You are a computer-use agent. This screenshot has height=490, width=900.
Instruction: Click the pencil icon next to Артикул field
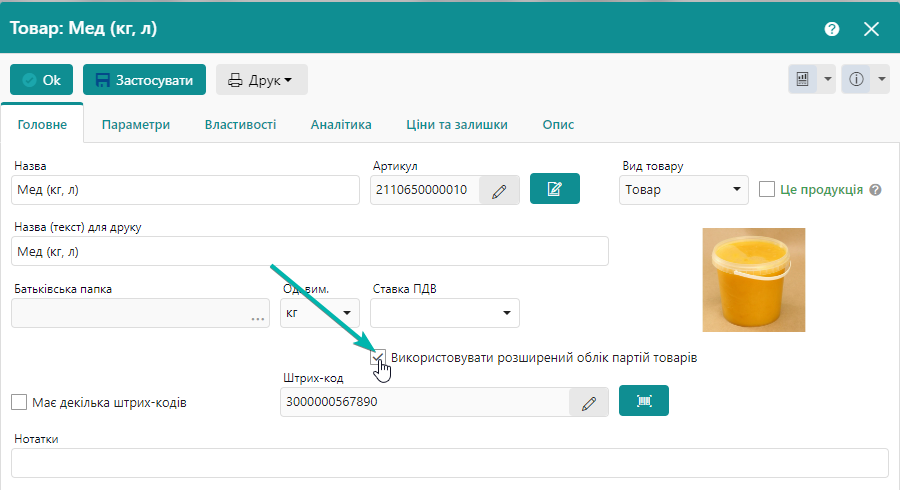[x=499, y=190]
